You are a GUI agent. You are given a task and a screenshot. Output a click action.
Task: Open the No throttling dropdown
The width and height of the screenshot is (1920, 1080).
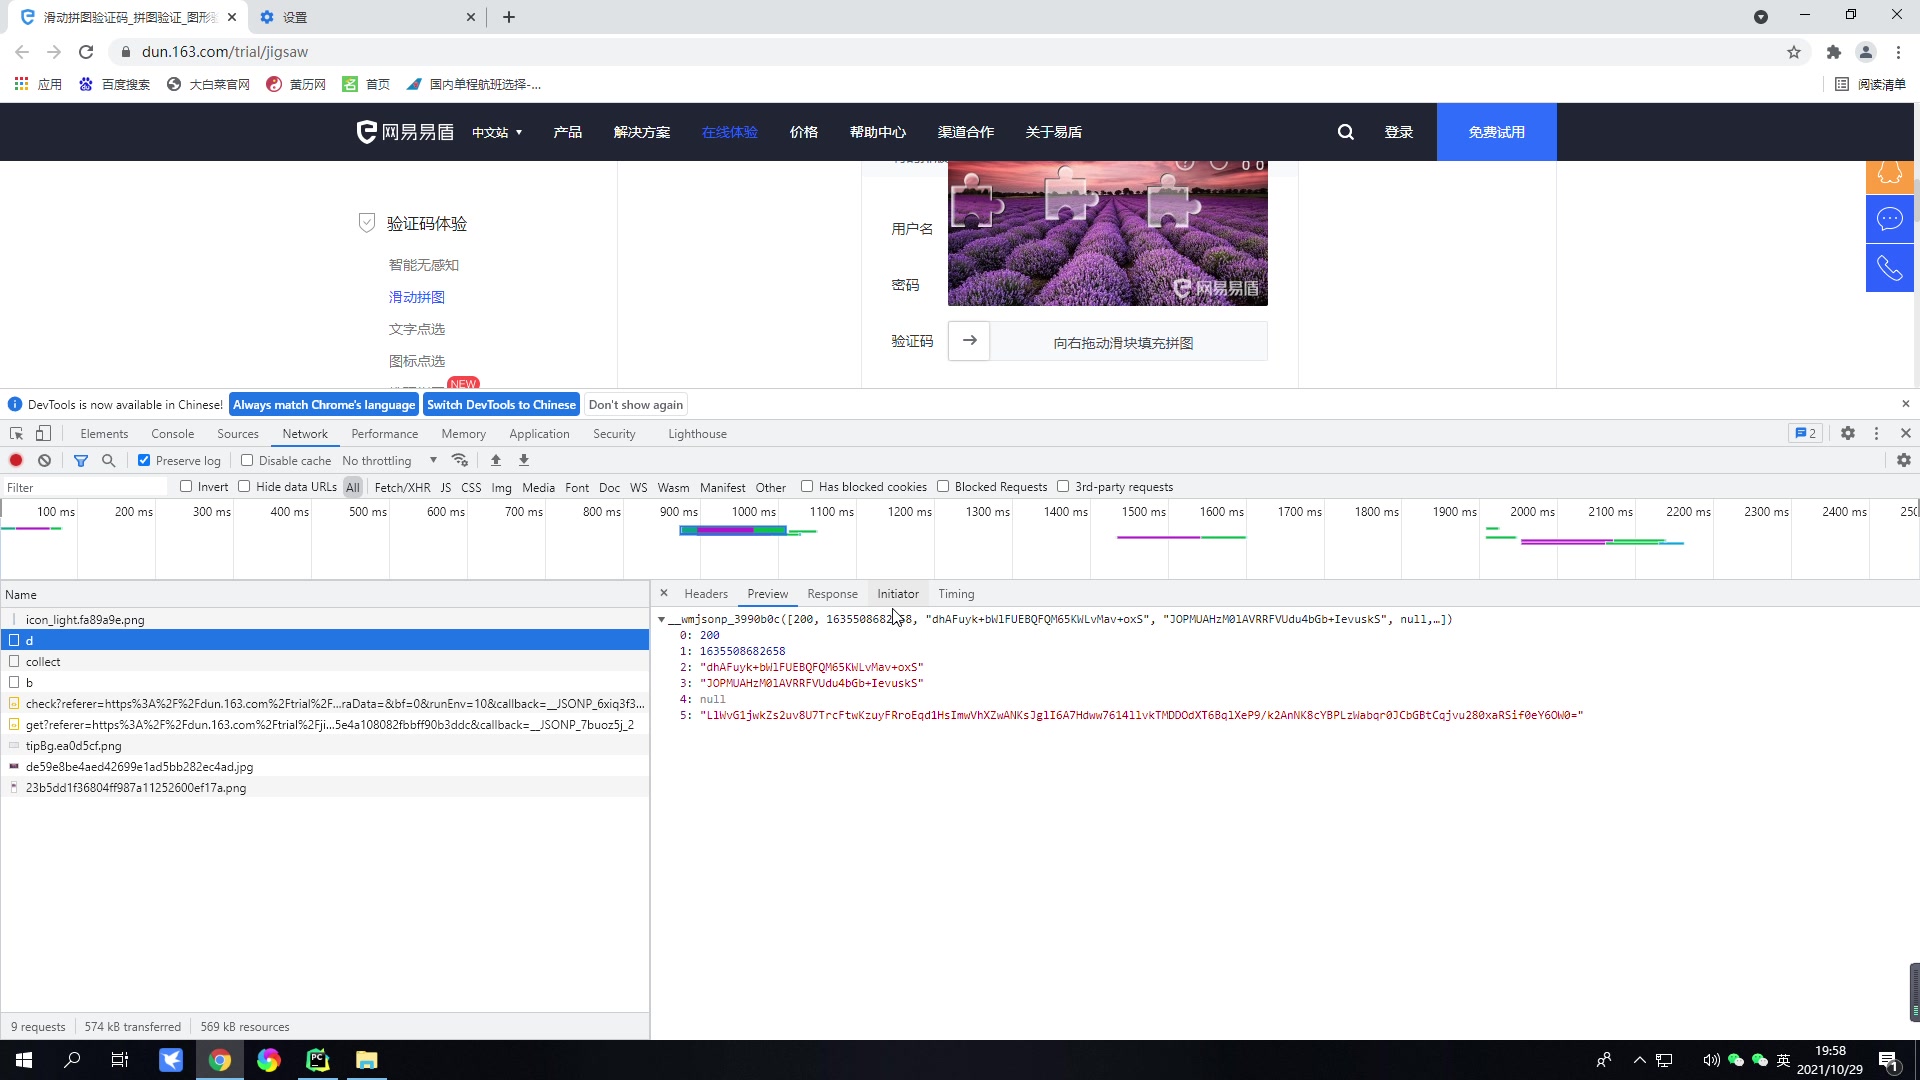click(390, 460)
